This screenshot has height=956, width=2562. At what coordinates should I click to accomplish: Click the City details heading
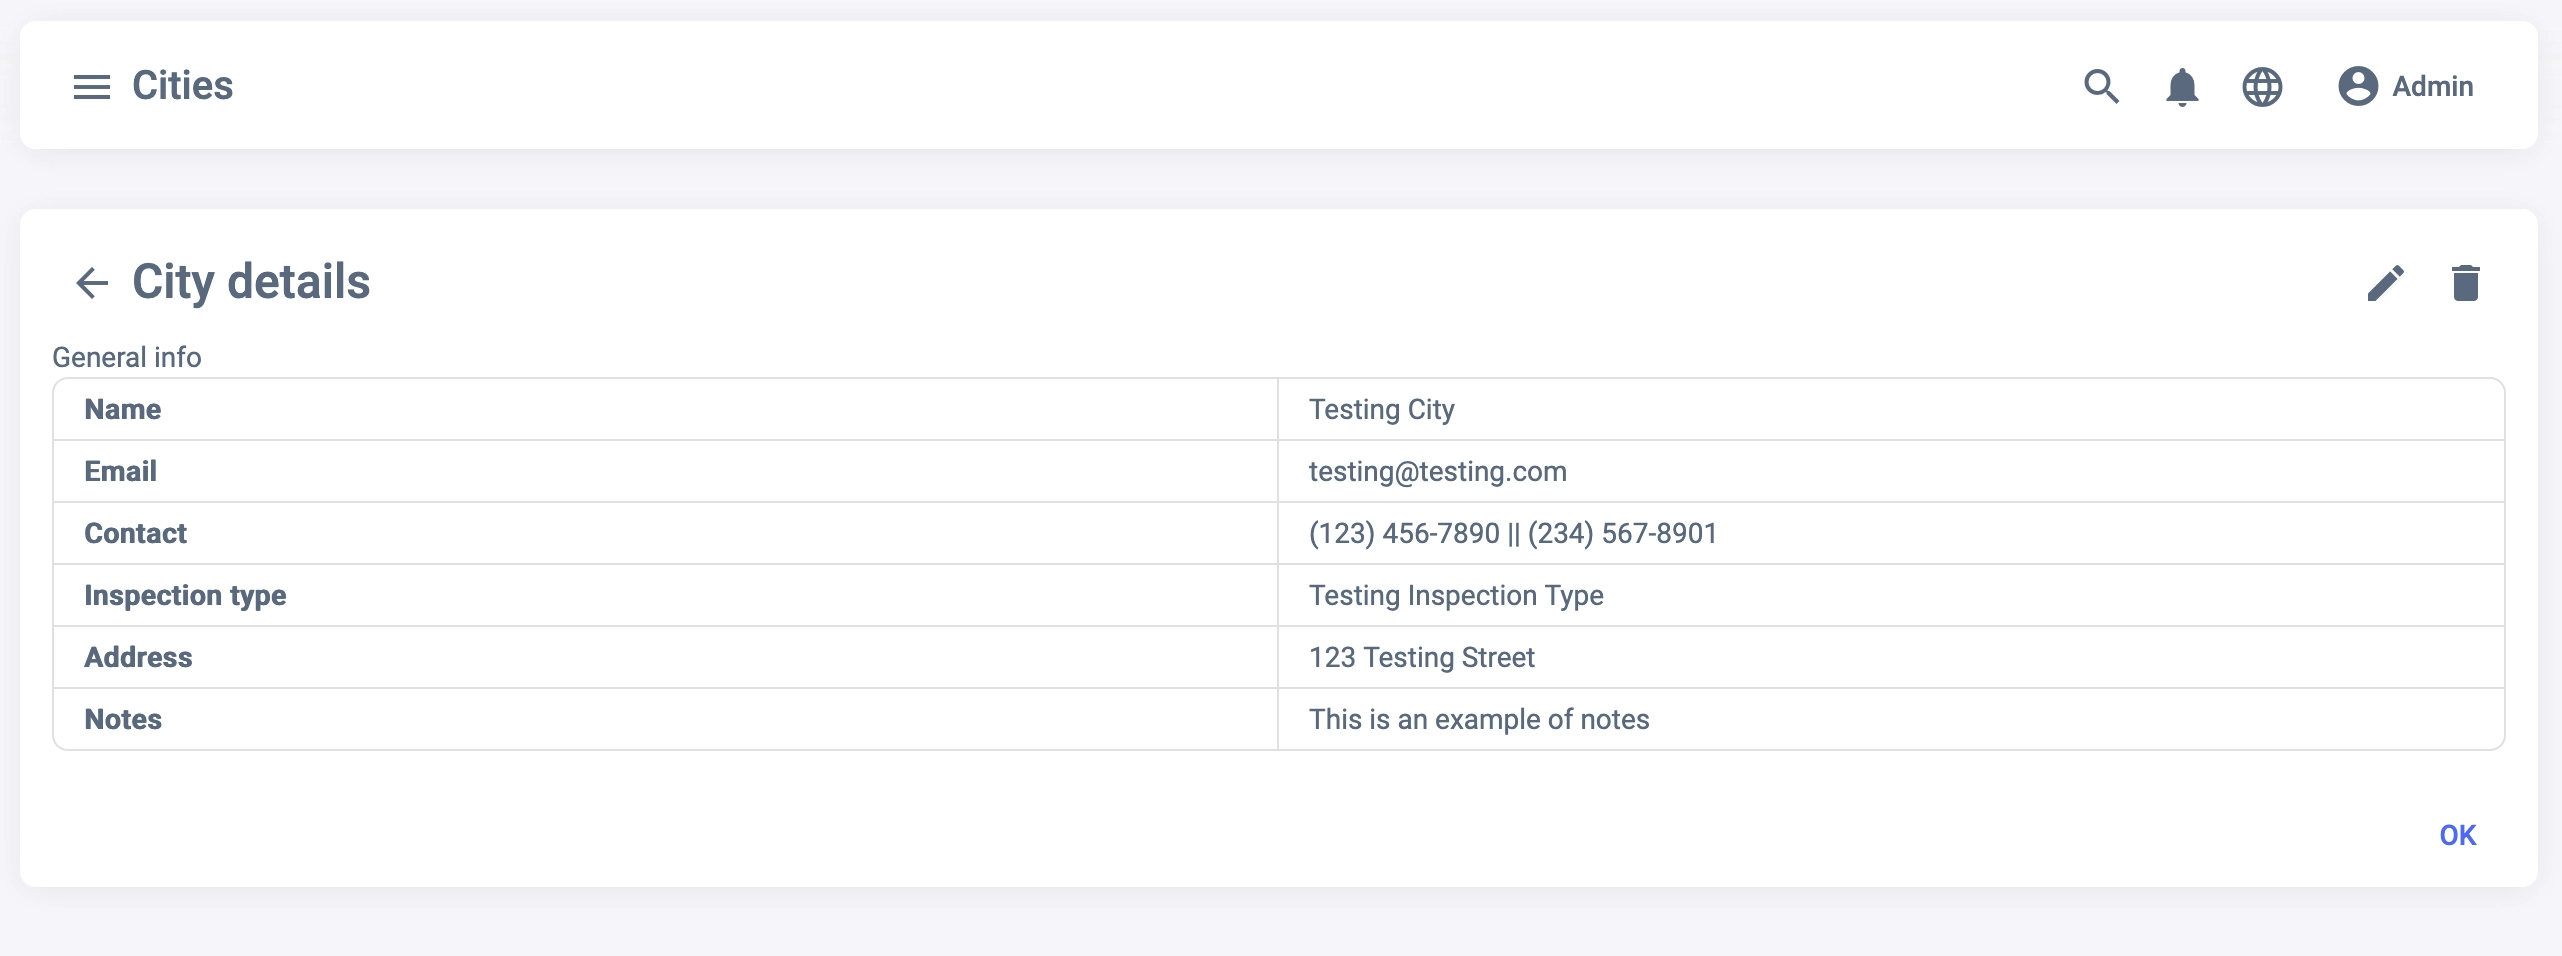coord(251,282)
